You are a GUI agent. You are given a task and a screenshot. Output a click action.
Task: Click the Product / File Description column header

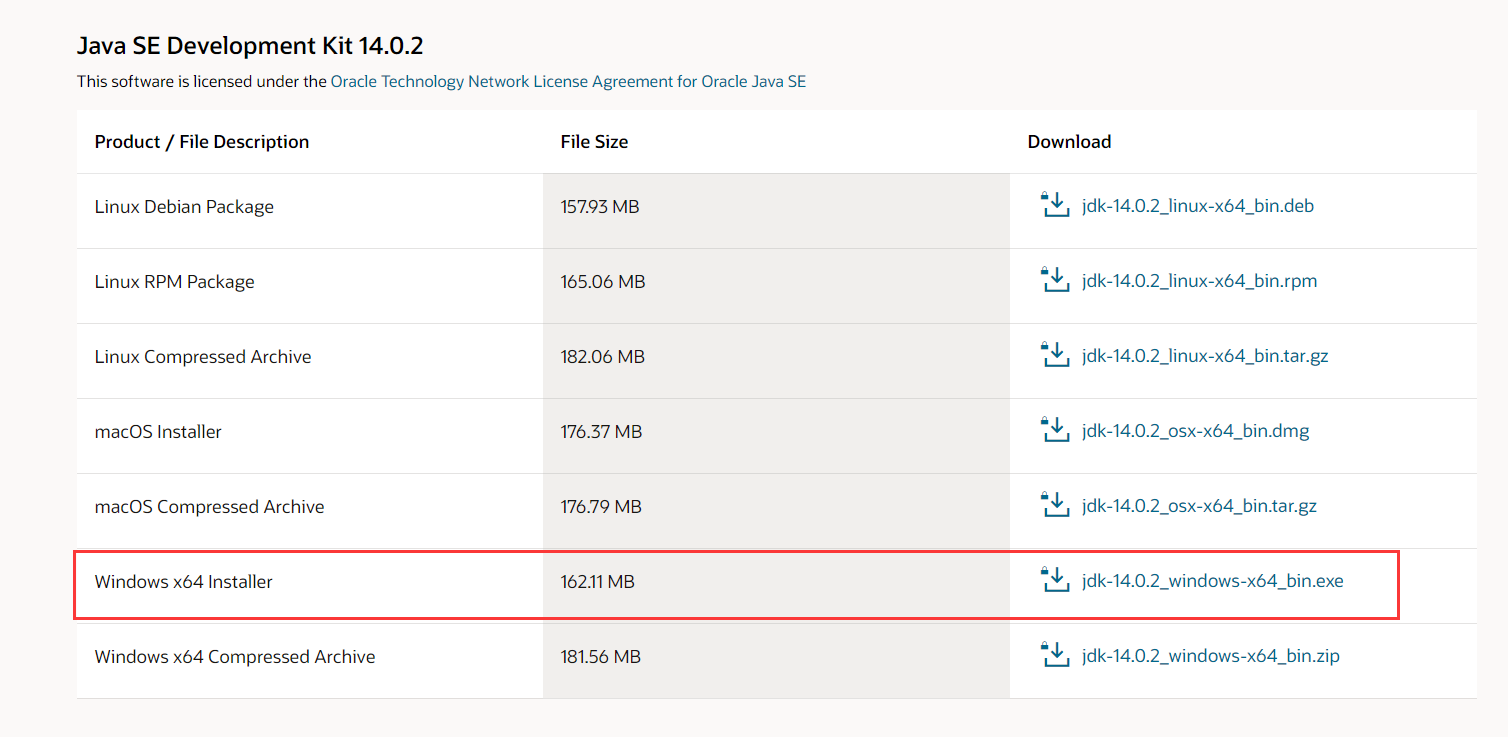pyautogui.click(x=202, y=142)
